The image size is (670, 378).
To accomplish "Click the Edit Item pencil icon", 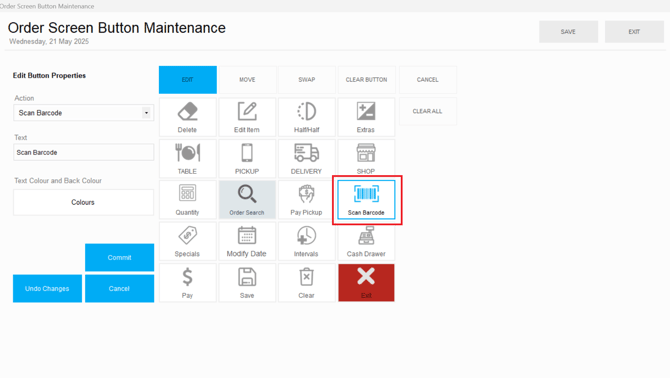I will point(247,117).
